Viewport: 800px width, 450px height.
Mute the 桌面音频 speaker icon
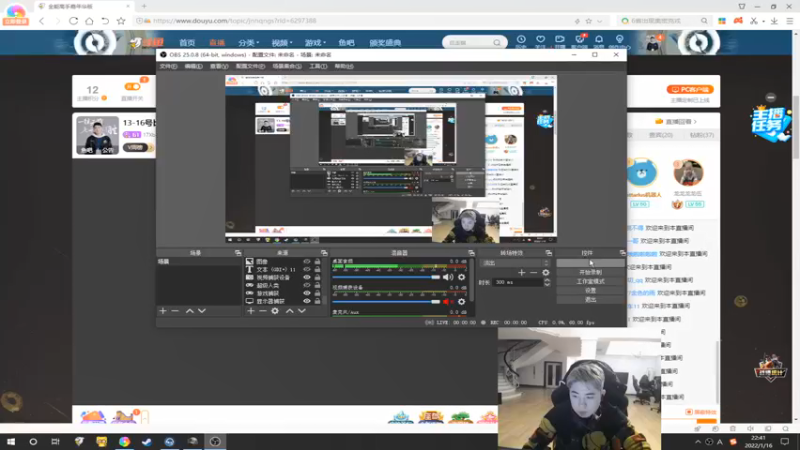click(x=448, y=277)
